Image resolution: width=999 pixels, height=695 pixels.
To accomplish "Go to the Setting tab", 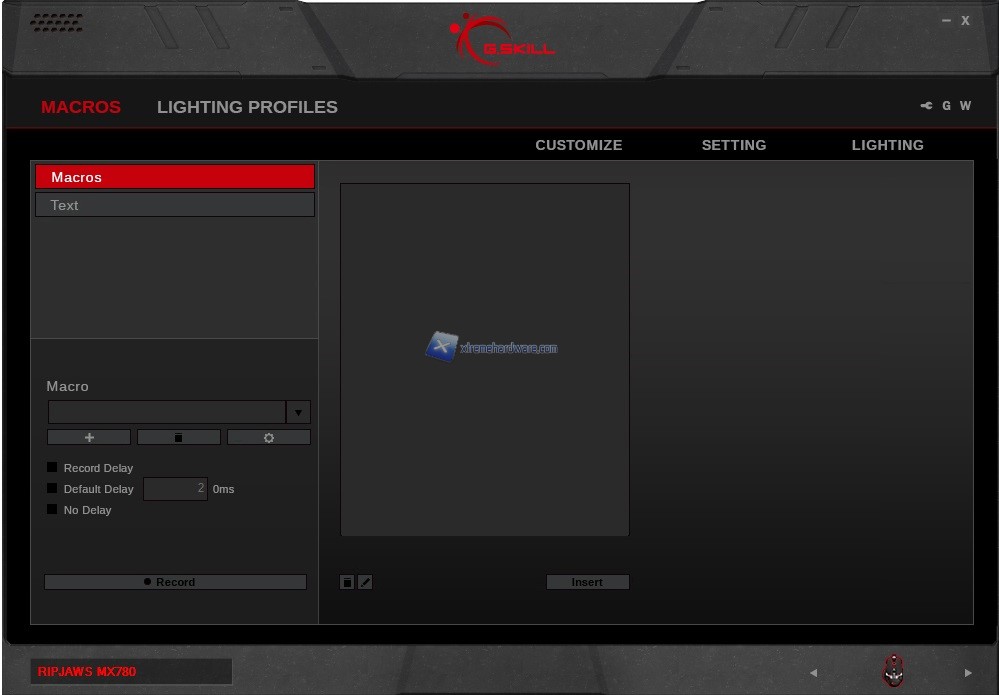I will (x=733, y=145).
